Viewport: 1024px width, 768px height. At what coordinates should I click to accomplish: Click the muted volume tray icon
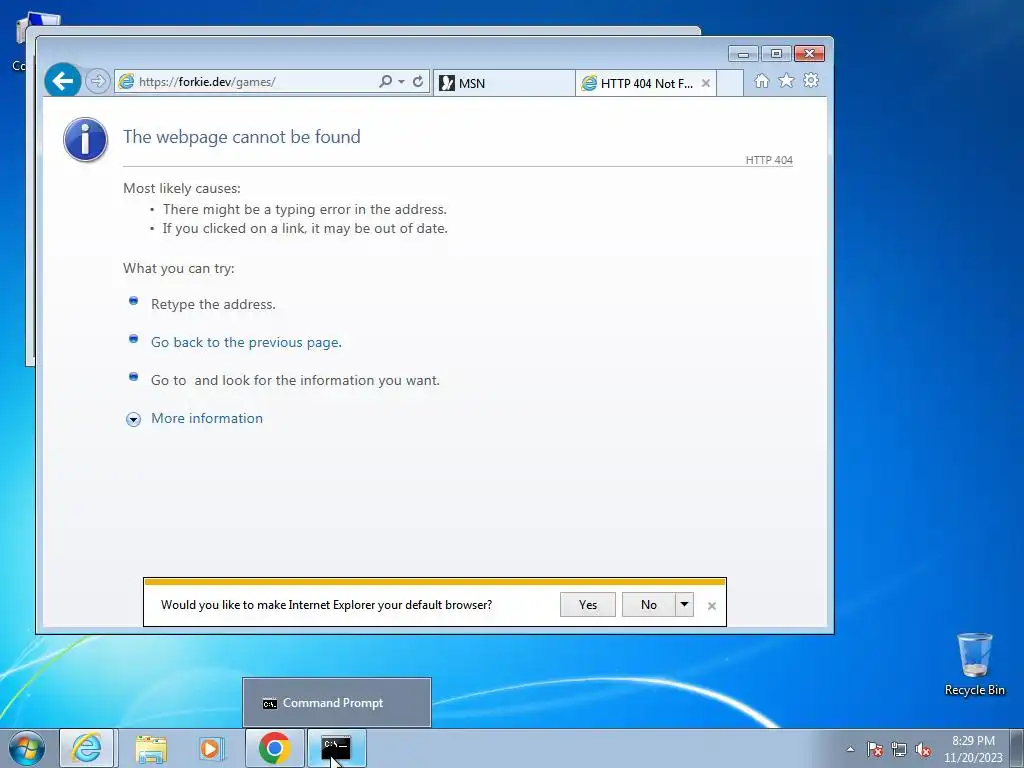tap(923, 750)
